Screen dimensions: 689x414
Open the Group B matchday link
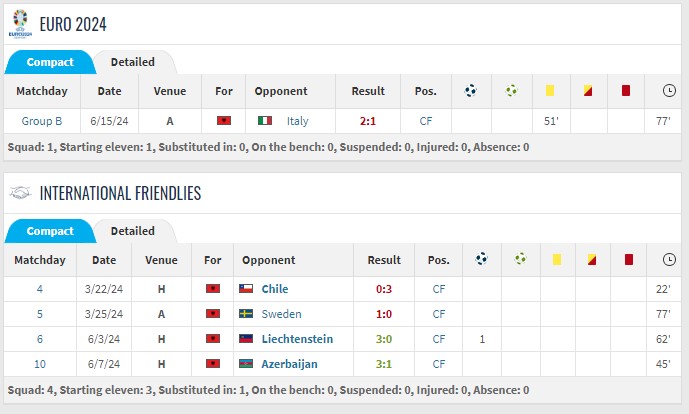pos(42,121)
